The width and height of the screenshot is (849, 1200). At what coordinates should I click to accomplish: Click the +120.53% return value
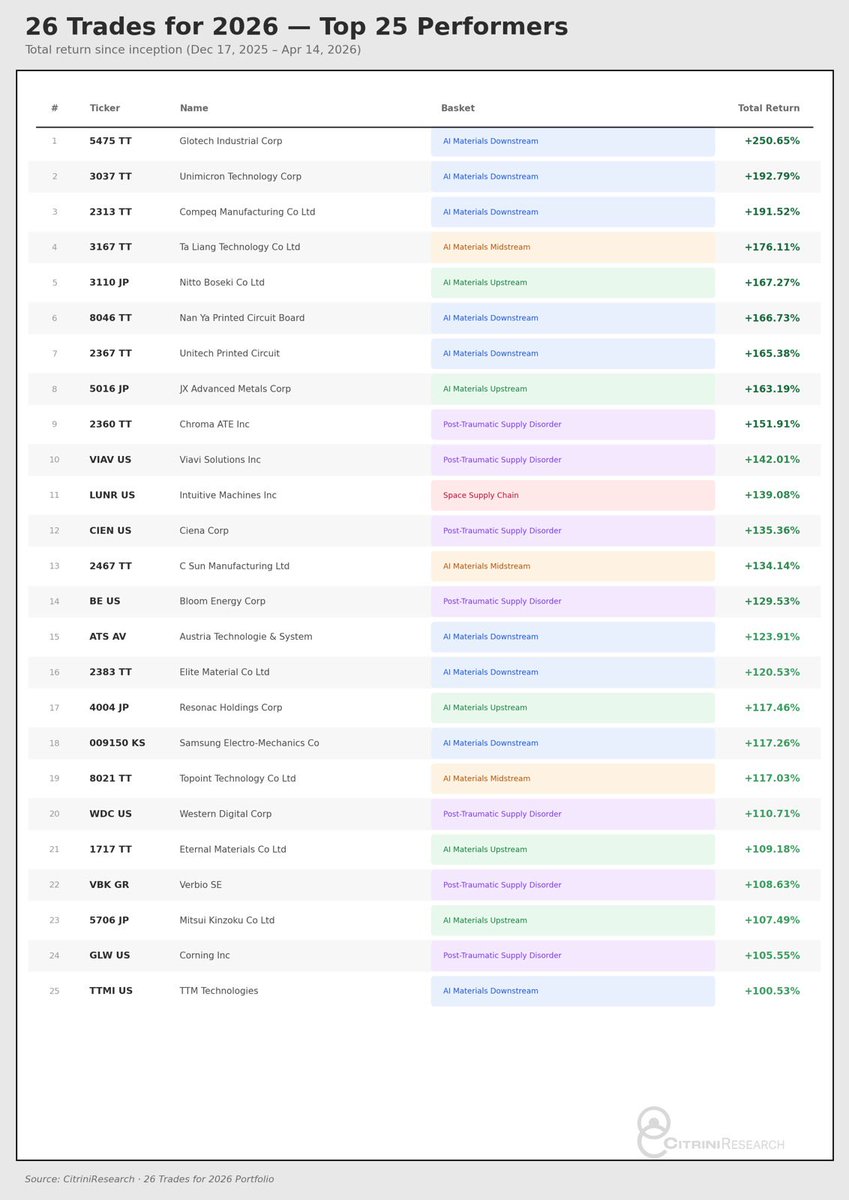(772, 673)
